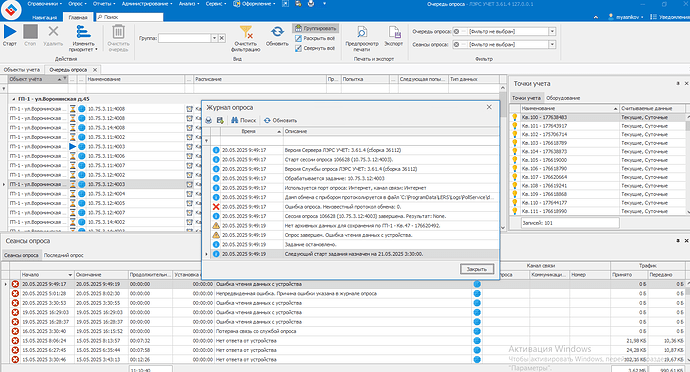
Task: Click the Очистить фильтрацию funnel icon
Action: coord(246,32)
